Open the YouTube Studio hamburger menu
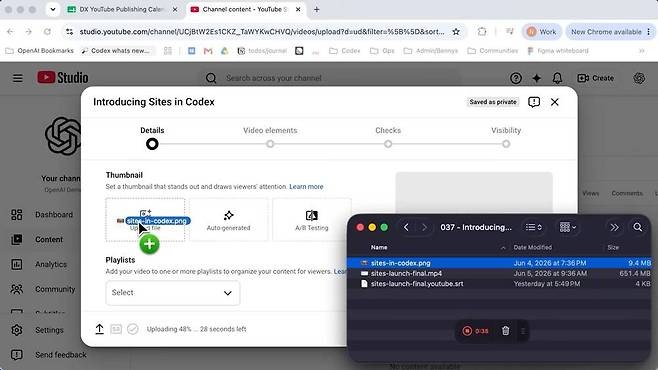Screen dimensions: 658x370 pyautogui.click(x=18, y=78)
